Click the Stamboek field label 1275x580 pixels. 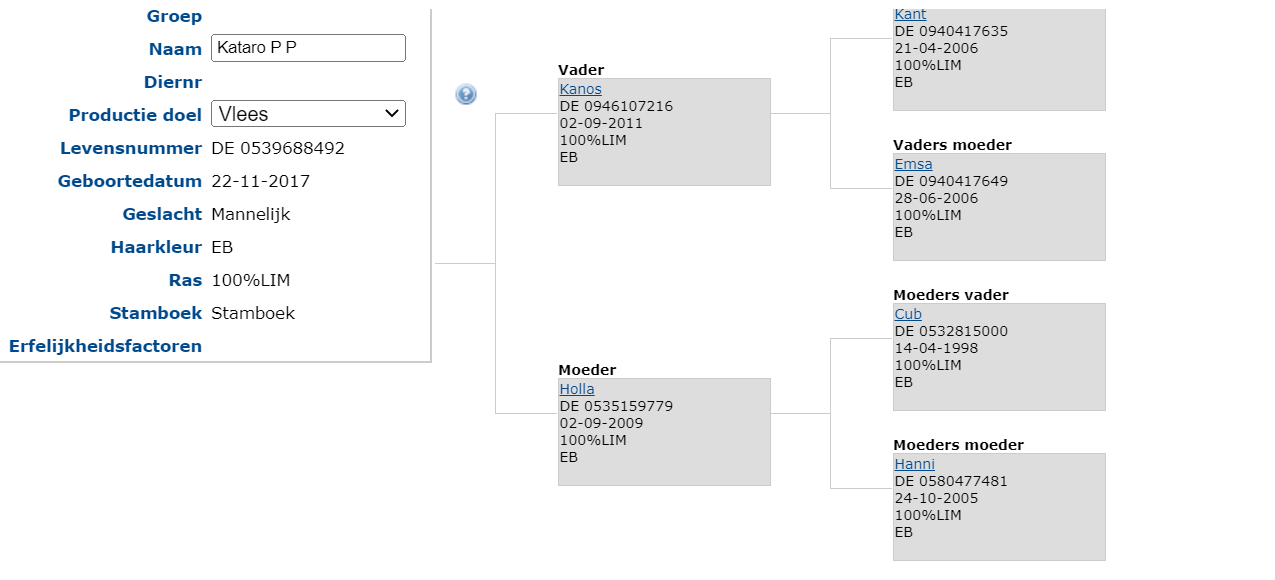click(156, 313)
